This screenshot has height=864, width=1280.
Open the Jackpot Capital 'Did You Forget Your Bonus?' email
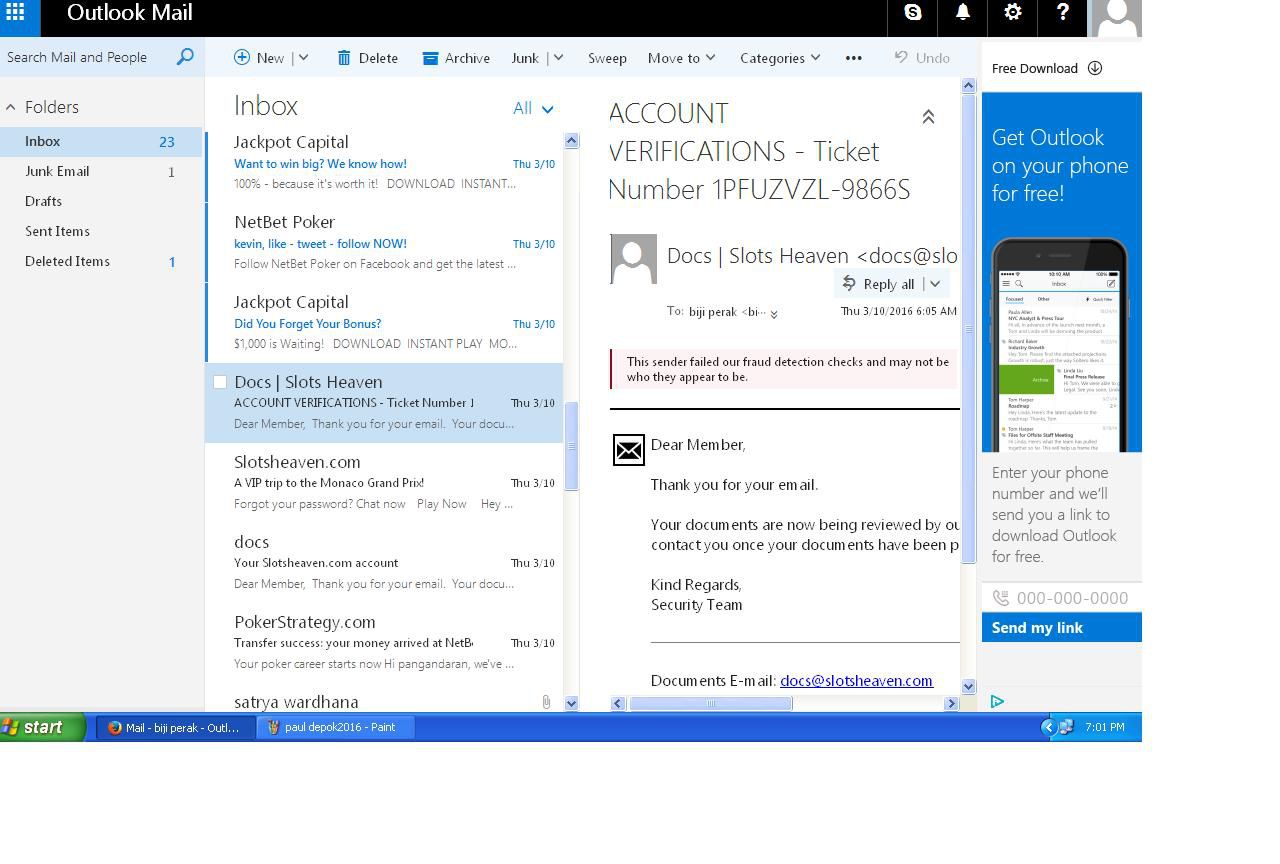click(x=385, y=323)
